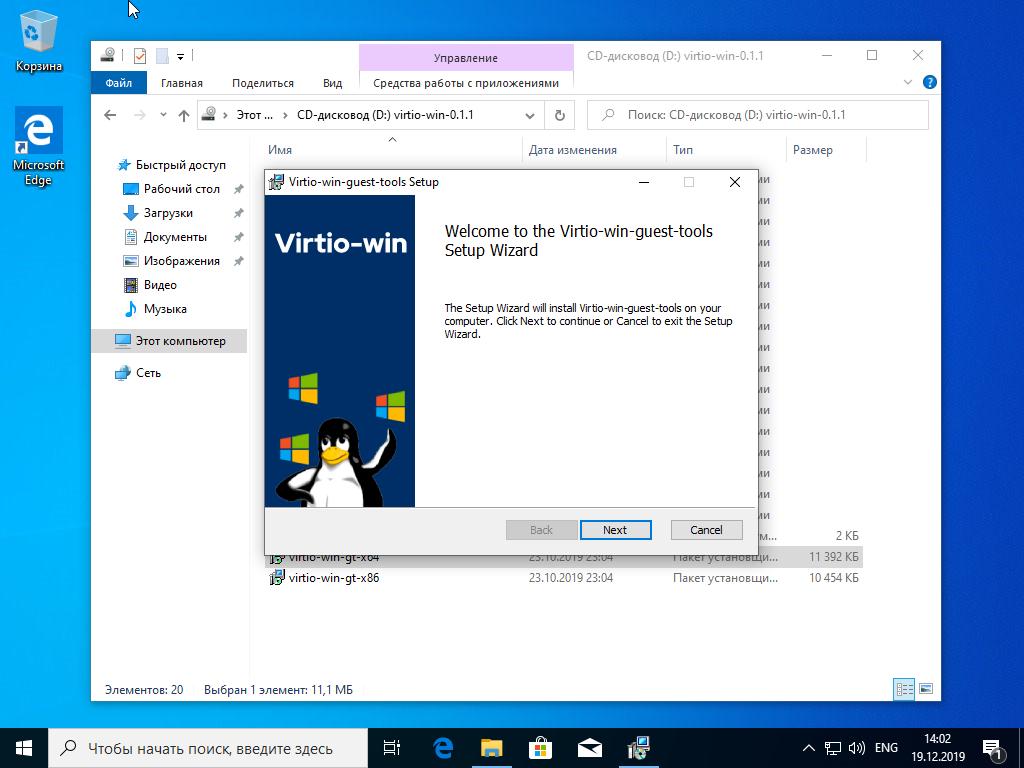Screen dimensions: 1024x768
Task: Cancel the Virtio-win-guest-tools setup
Action: pyautogui.click(x=705, y=530)
